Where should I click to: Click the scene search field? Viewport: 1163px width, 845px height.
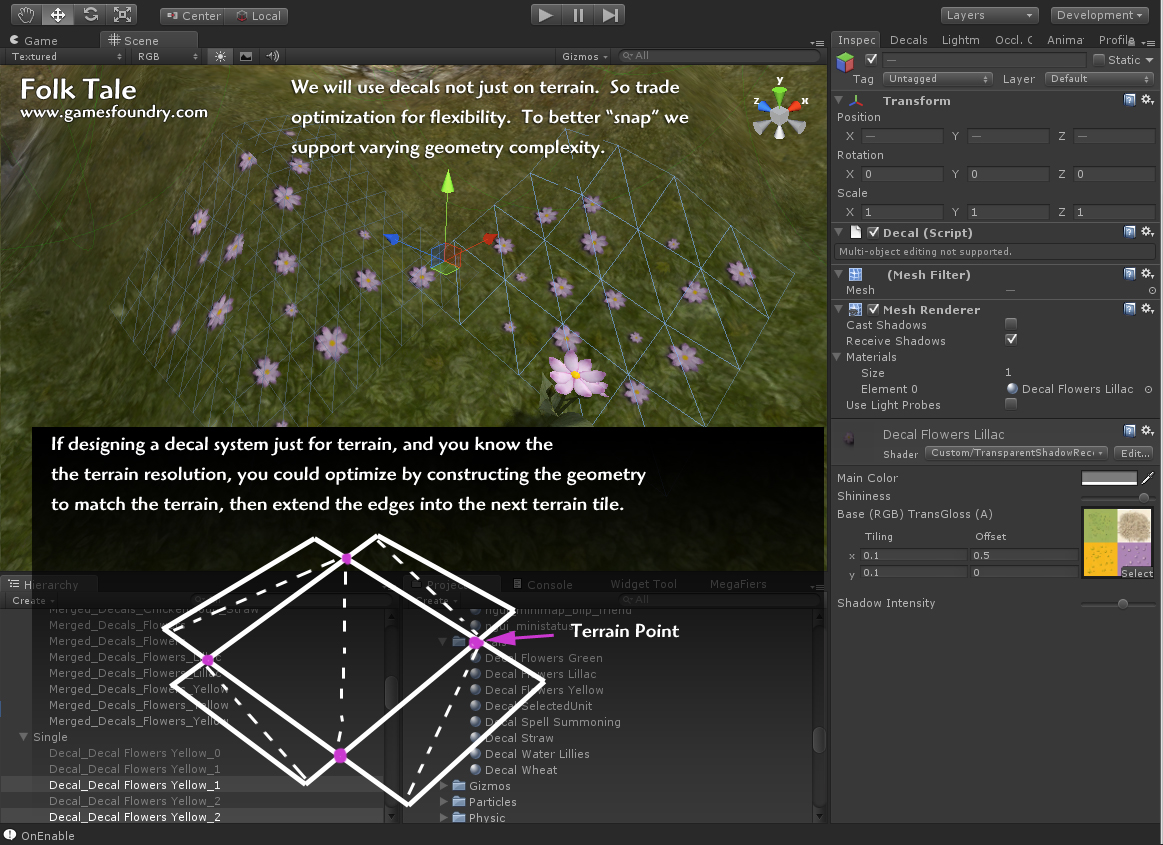tap(718, 56)
